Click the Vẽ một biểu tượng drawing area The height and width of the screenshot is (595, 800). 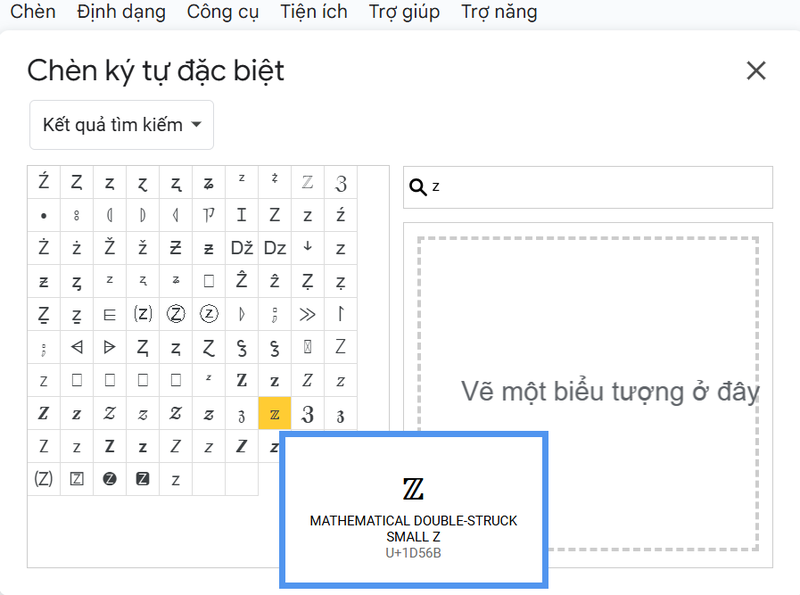pyautogui.click(x=588, y=394)
